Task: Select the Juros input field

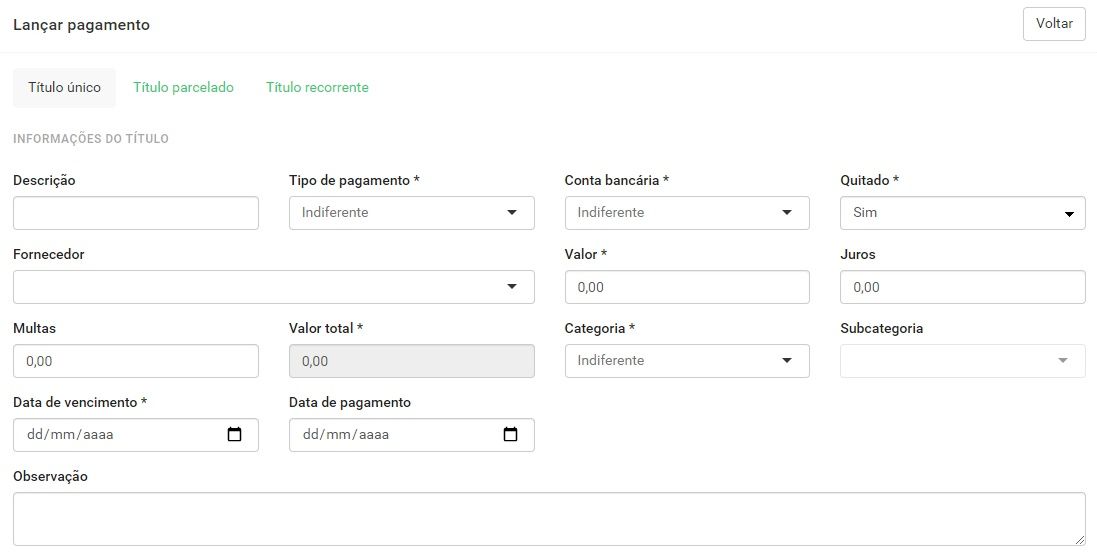Action: coord(963,287)
